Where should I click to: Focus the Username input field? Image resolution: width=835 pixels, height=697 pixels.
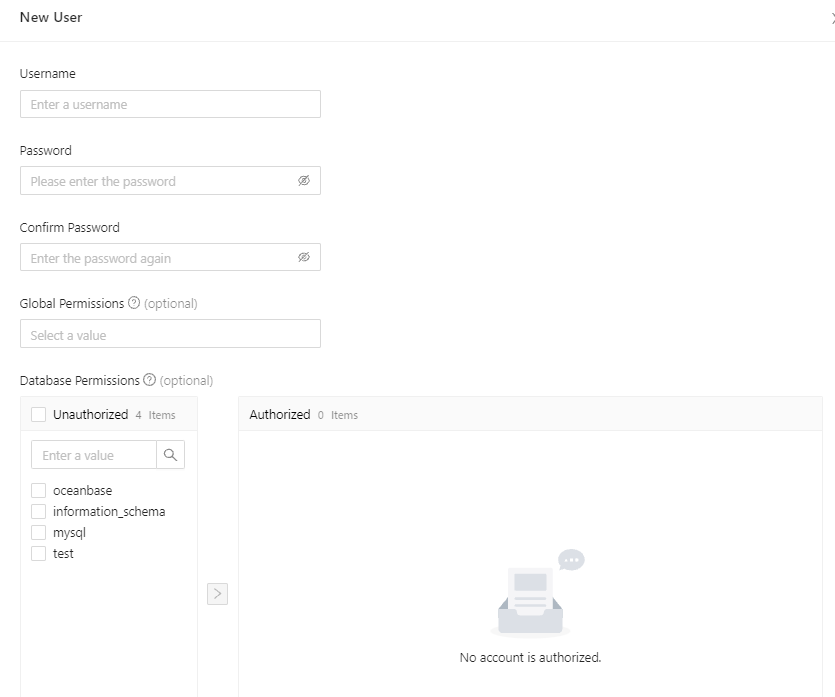[x=170, y=104]
